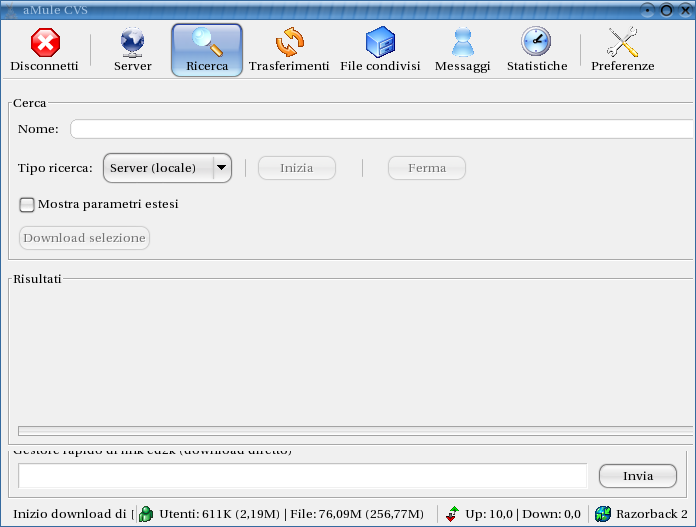Screen dimensions: 696x527
Task: Focus the Nome search text field
Action: click(380, 129)
